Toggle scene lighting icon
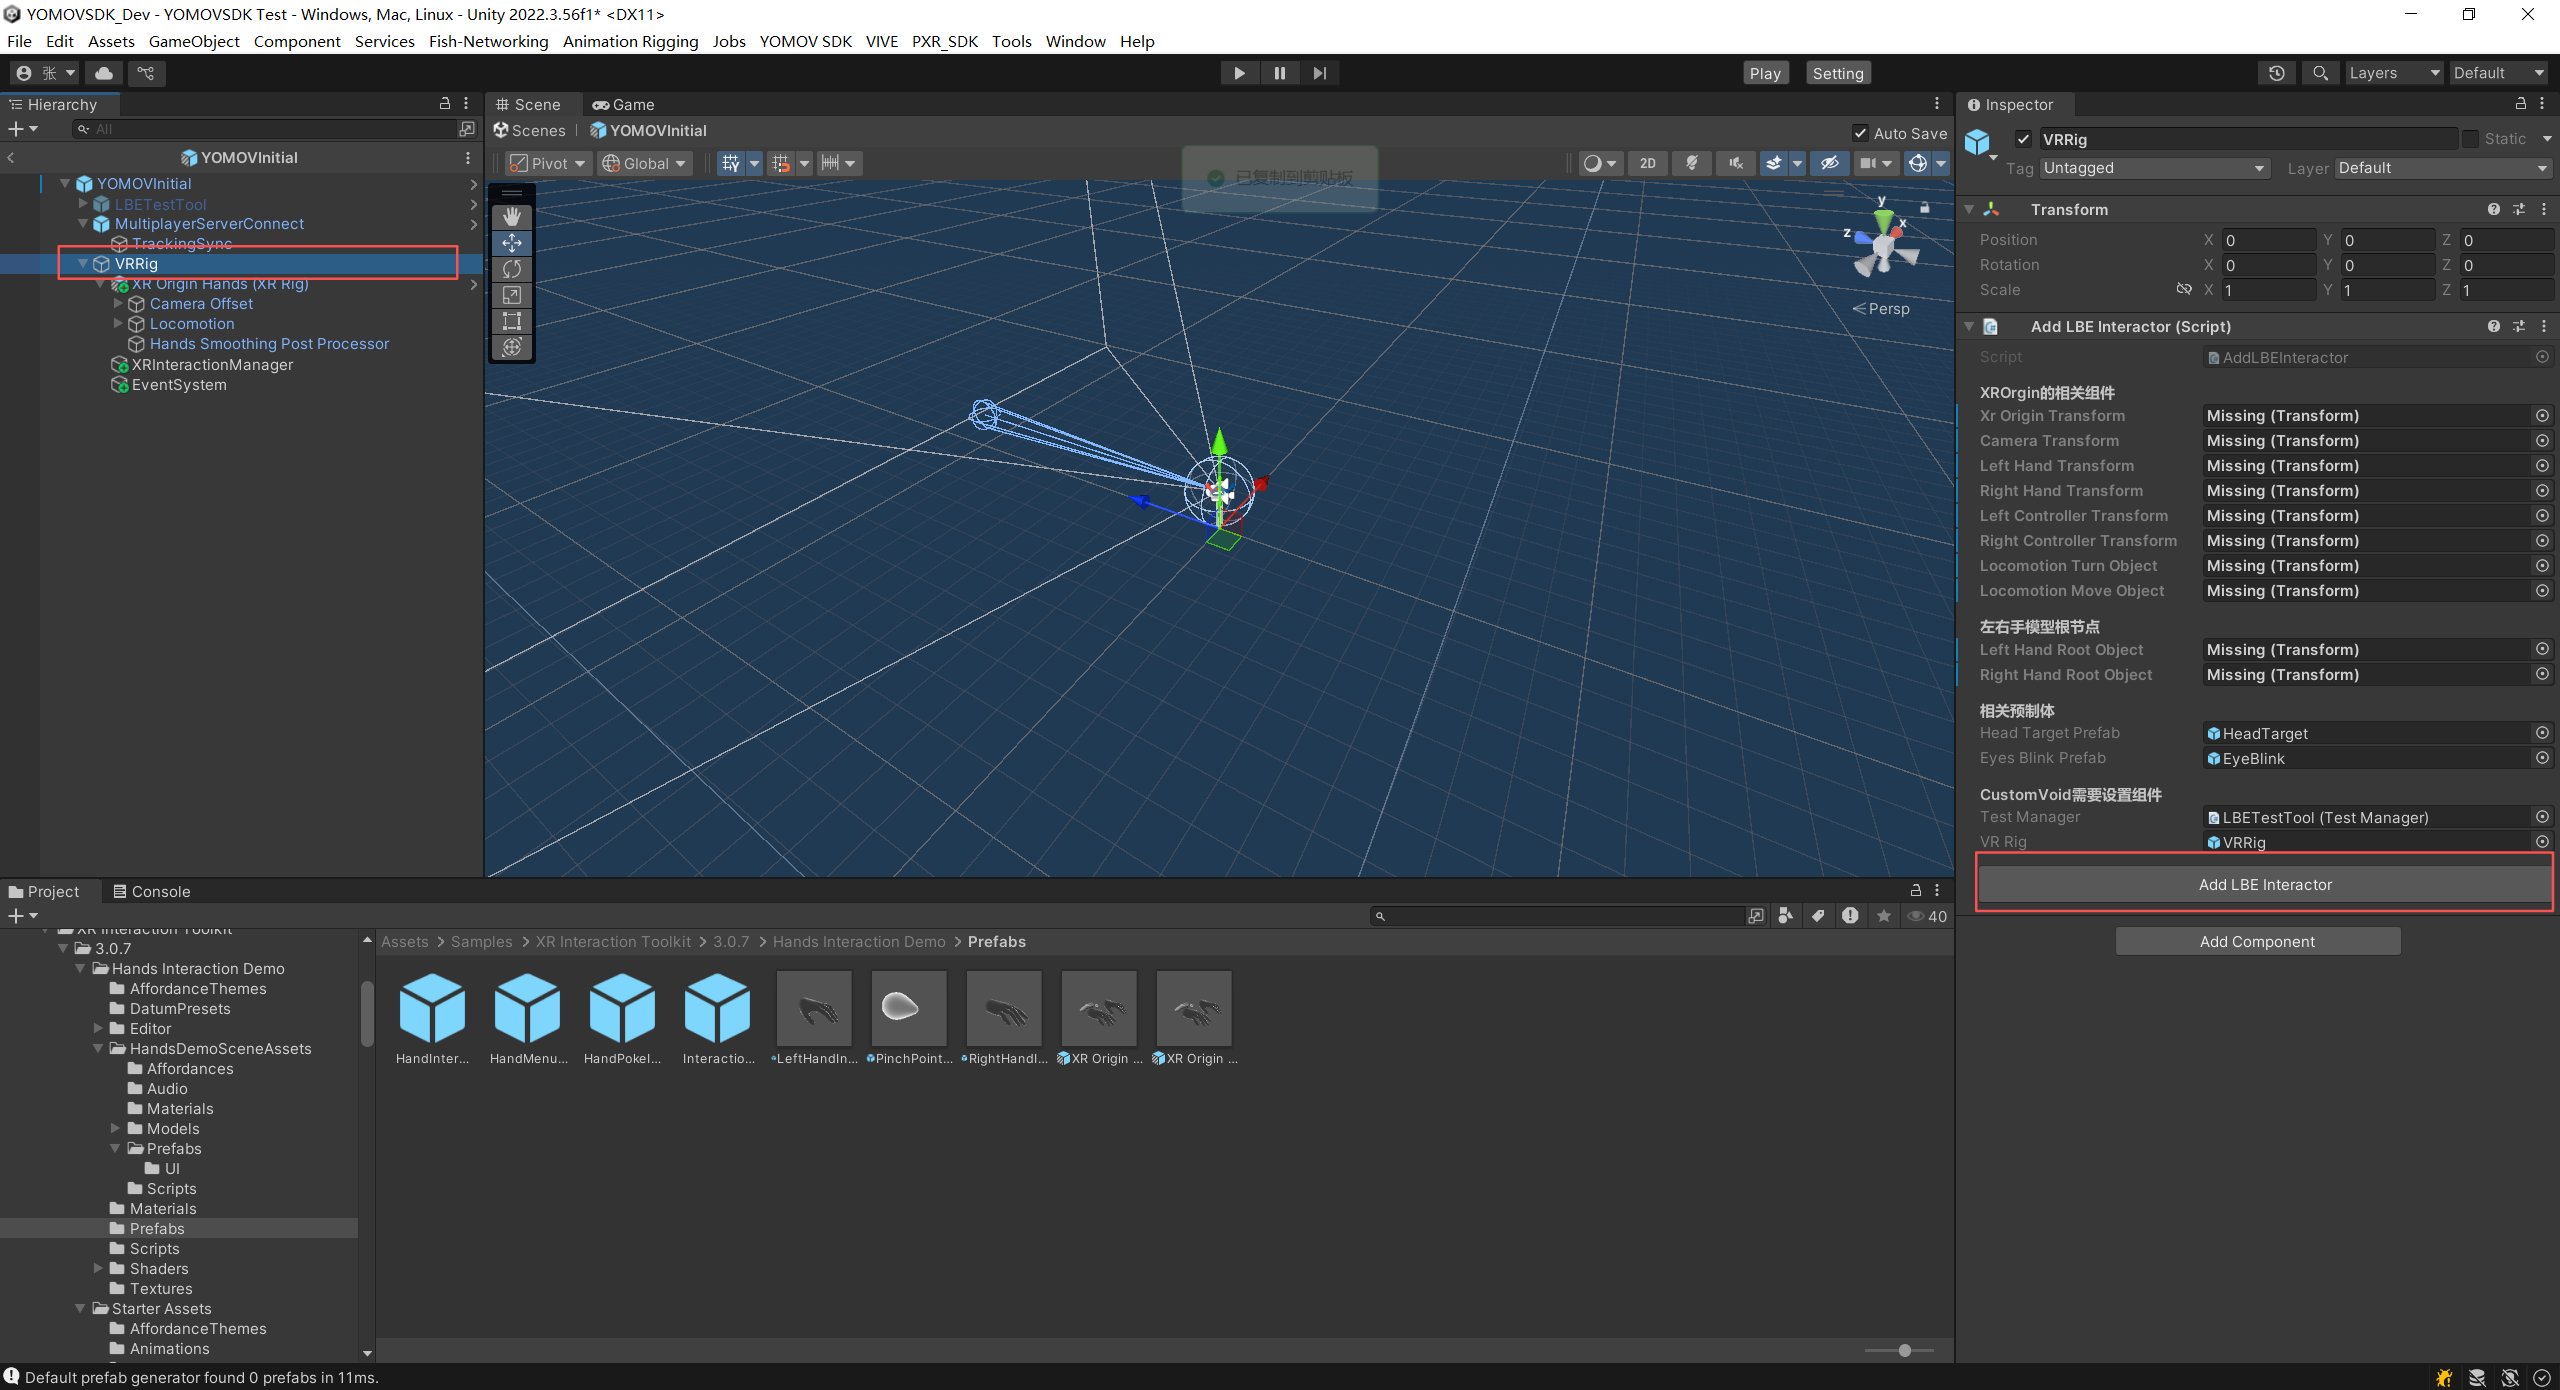 (1692, 163)
